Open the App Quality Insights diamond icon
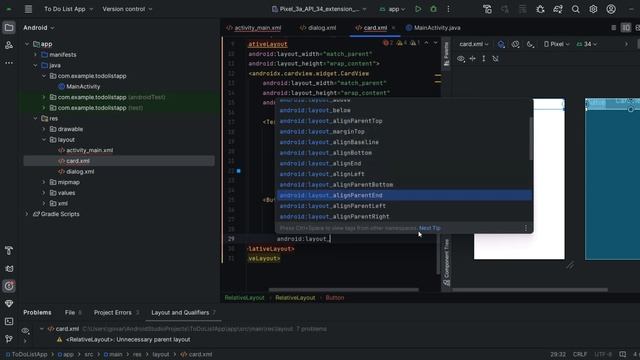This screenshot has width=640, height=360. point(9,304)
